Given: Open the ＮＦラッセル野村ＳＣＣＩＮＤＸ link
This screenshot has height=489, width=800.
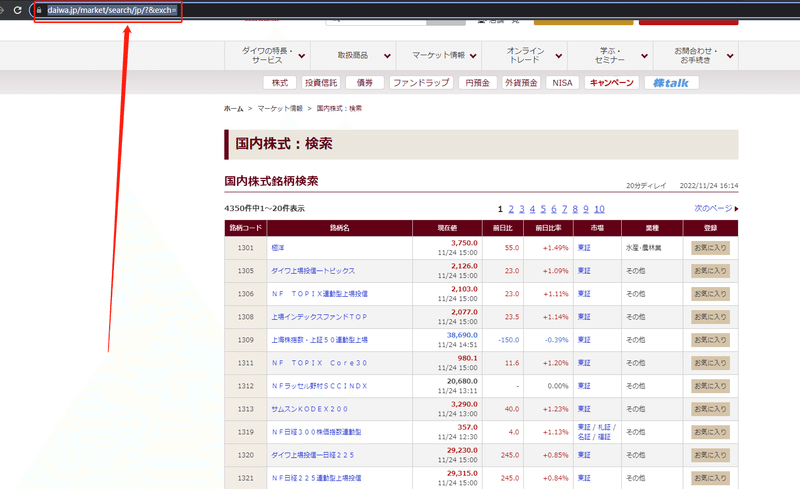Looking at the screenshot, I should [319, 386].
